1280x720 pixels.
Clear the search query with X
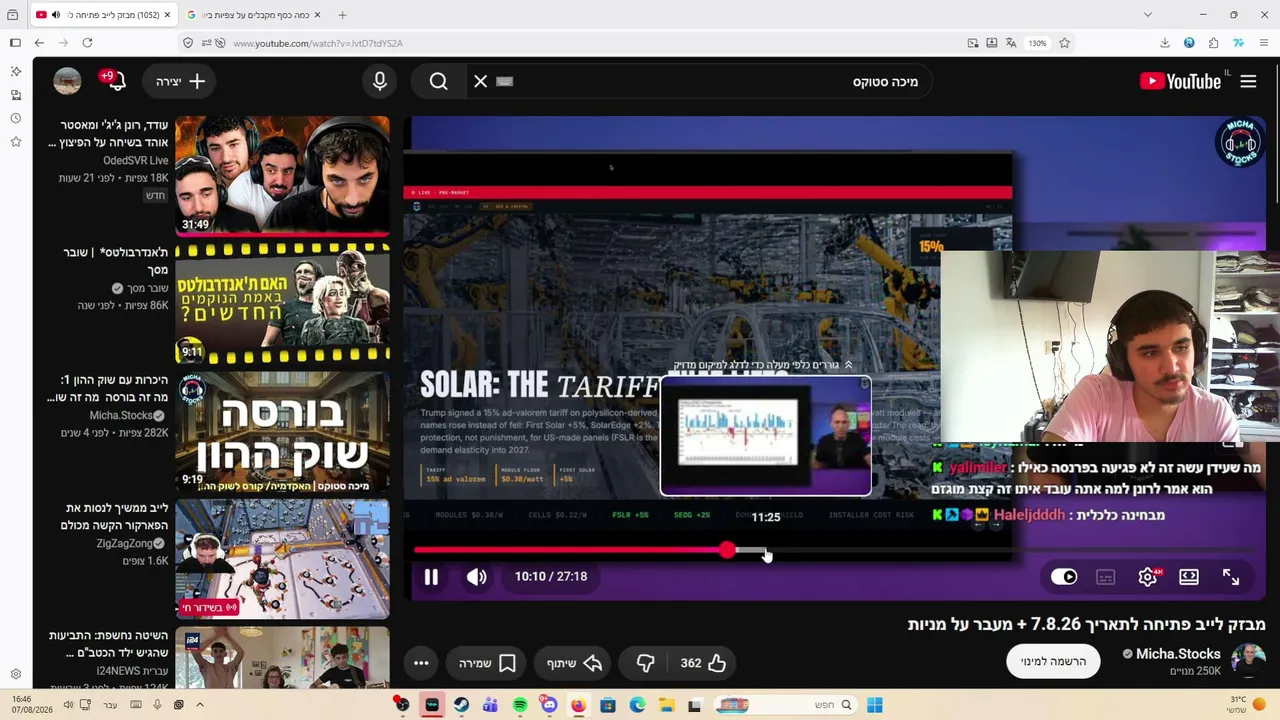481,81
